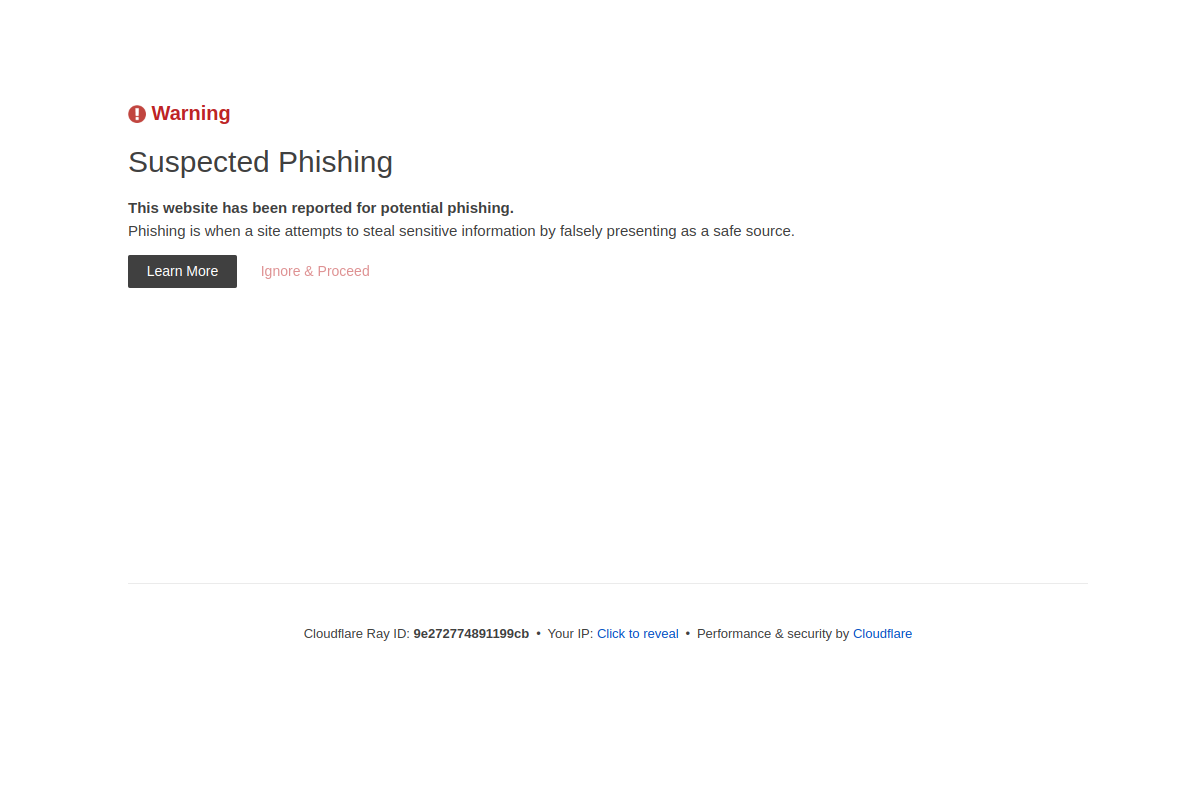Click the bullet separator before 'Performance & security'
This screenshot has width=1200, height=800.
687,633
